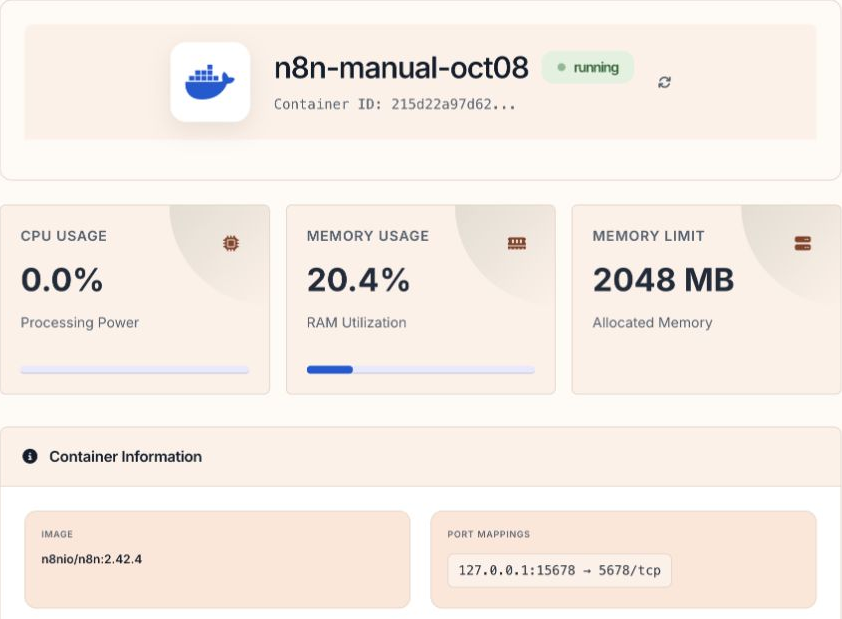Select the image name n8nio/n8n:2.42.4
The width and height of the screenshot is (842, 619).
tap(92, 559)
